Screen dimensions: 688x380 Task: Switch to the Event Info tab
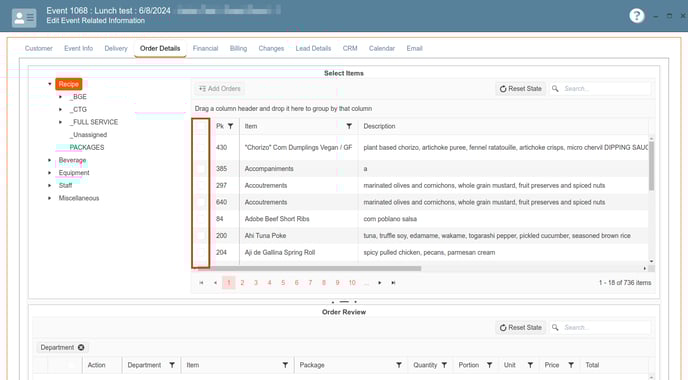(x=79, y=48)
